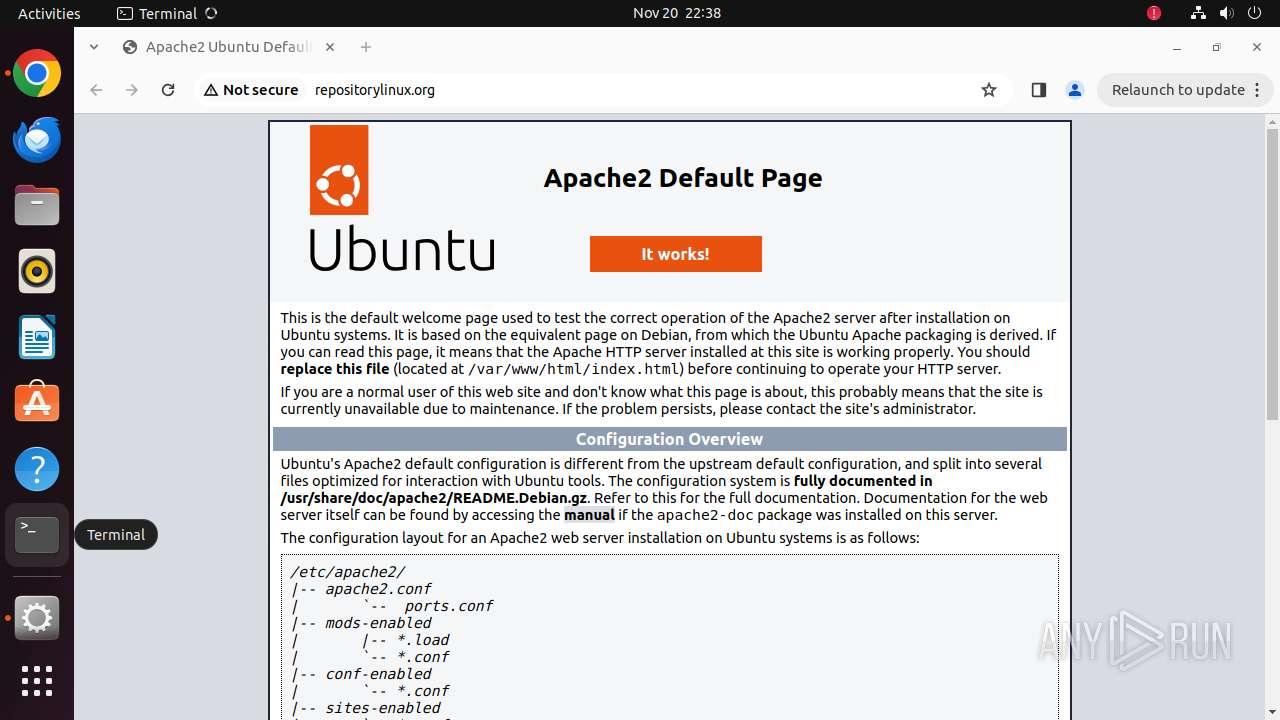Open network status icon in top bar
This screenshot has width=1280, height=720.
(1198, 13)
